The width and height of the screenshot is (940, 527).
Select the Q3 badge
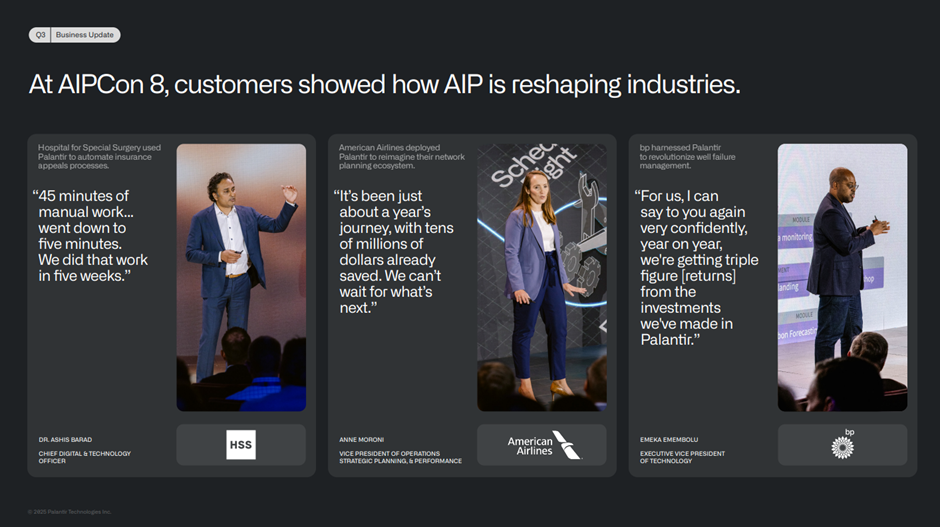point(40,35)
